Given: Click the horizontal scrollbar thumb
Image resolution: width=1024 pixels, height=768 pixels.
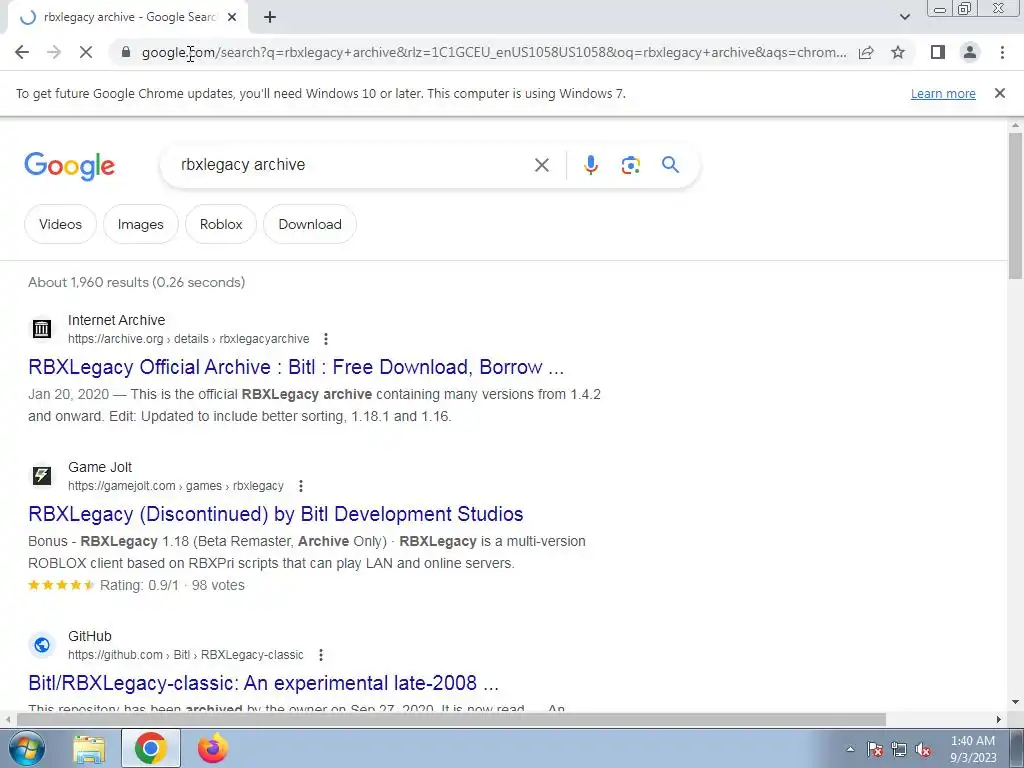Looking at the screenshot, I should (451, 719).
